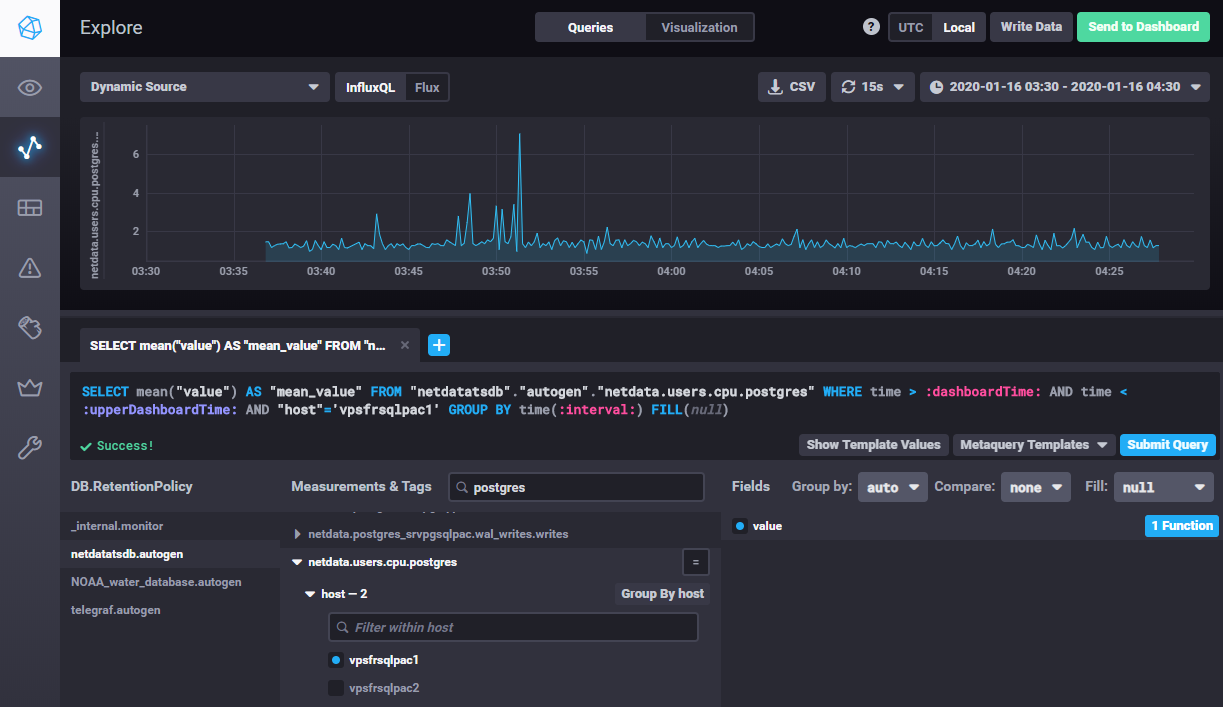The height and width of the screenshot is (707, 1223).
Task: Select the telegraf.autogen database
Action: [x=116, y=610]
